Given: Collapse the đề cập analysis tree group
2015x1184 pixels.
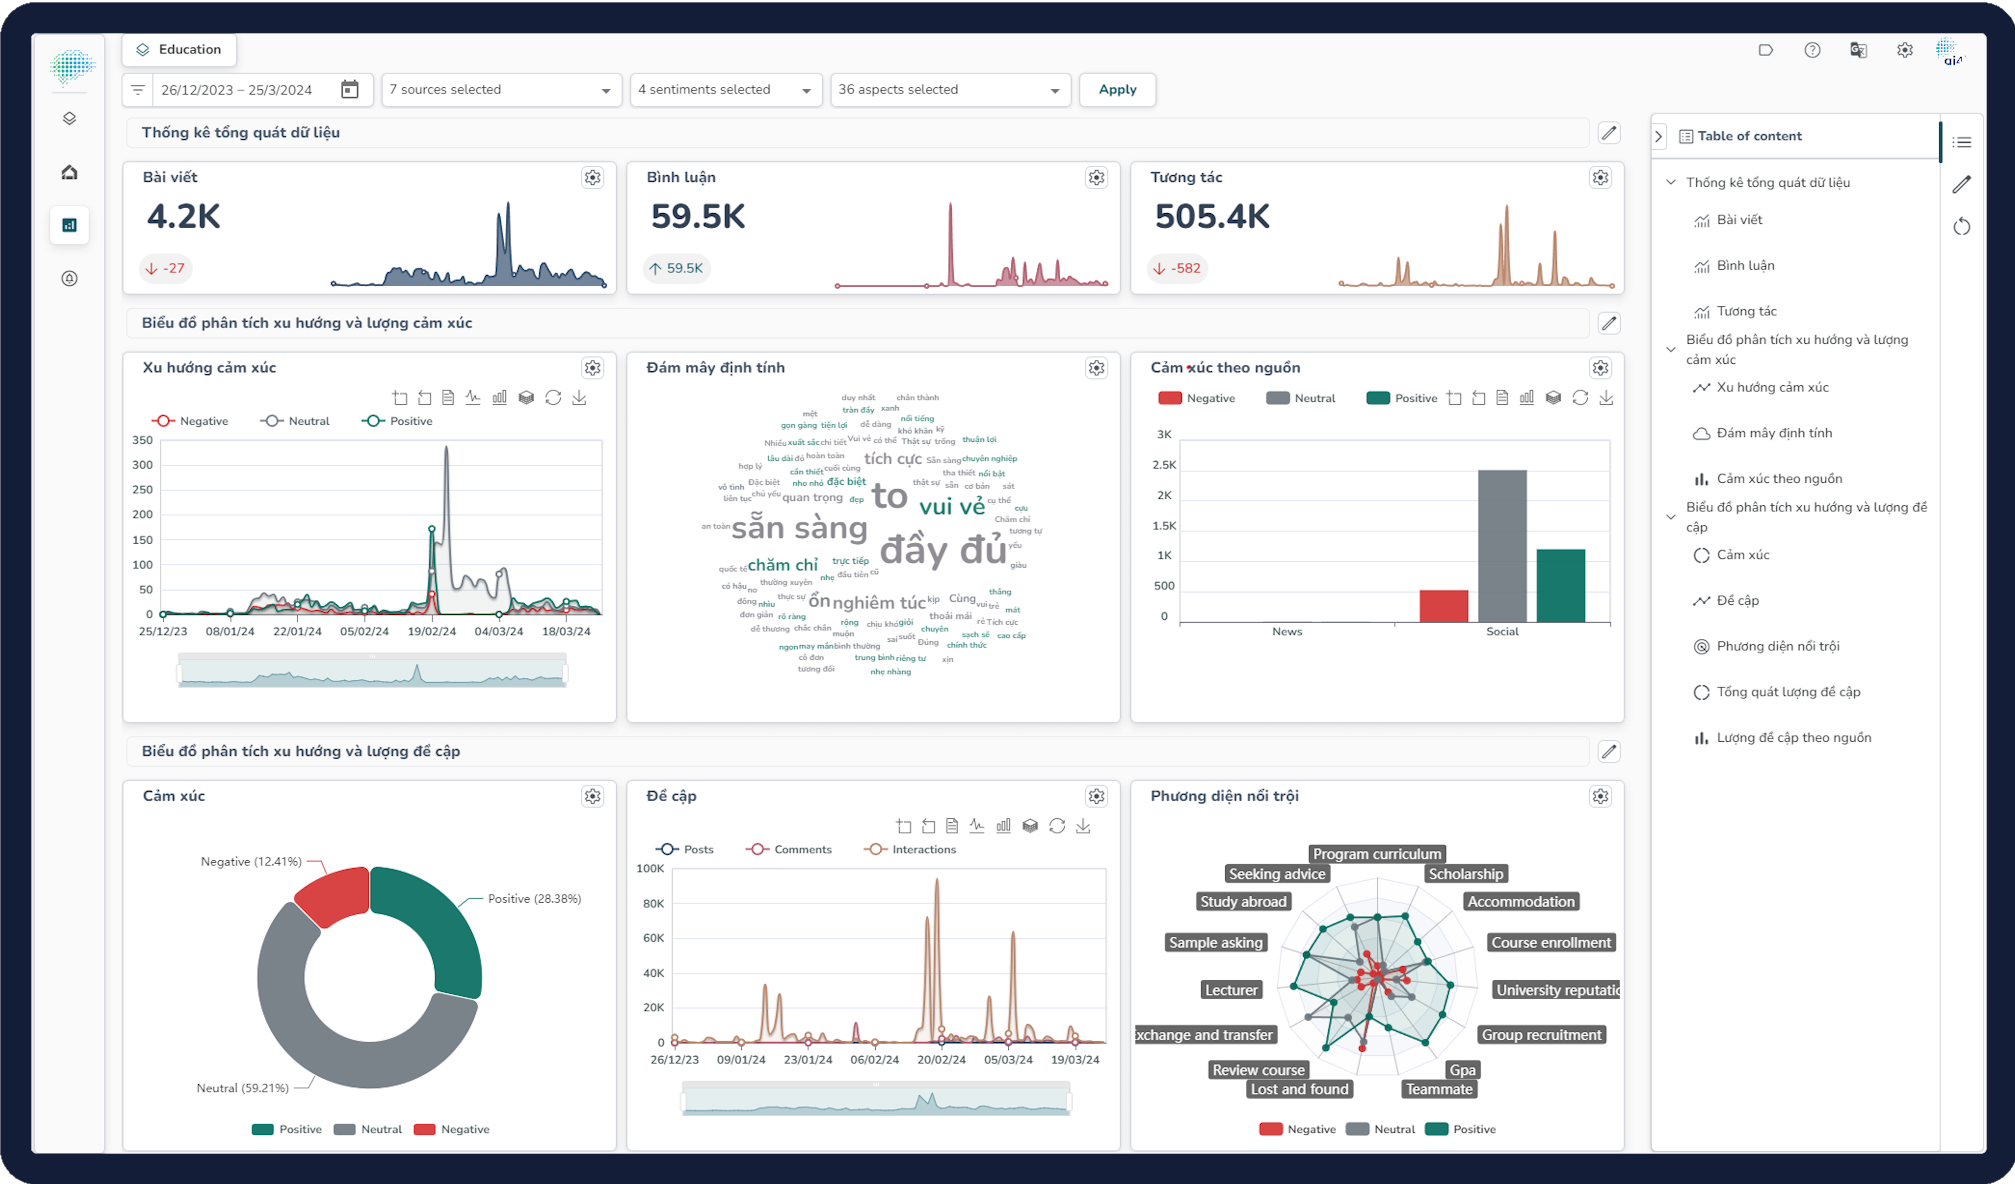Looking at the screenshot, I should [x=1671, y=517].
